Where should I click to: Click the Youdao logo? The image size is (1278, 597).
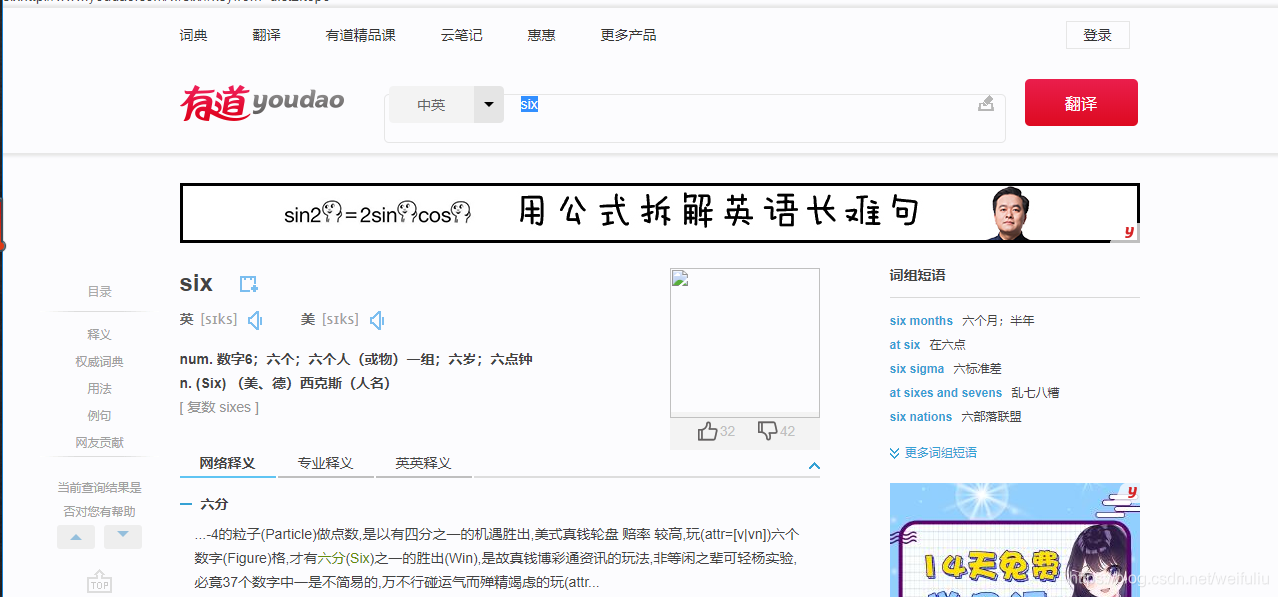[x=262, y=102]
